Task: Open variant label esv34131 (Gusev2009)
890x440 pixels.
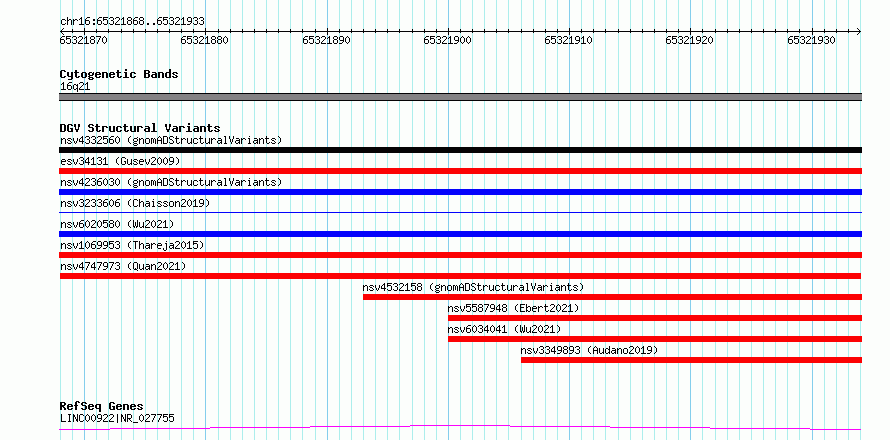Action: (x=120, y=161)
